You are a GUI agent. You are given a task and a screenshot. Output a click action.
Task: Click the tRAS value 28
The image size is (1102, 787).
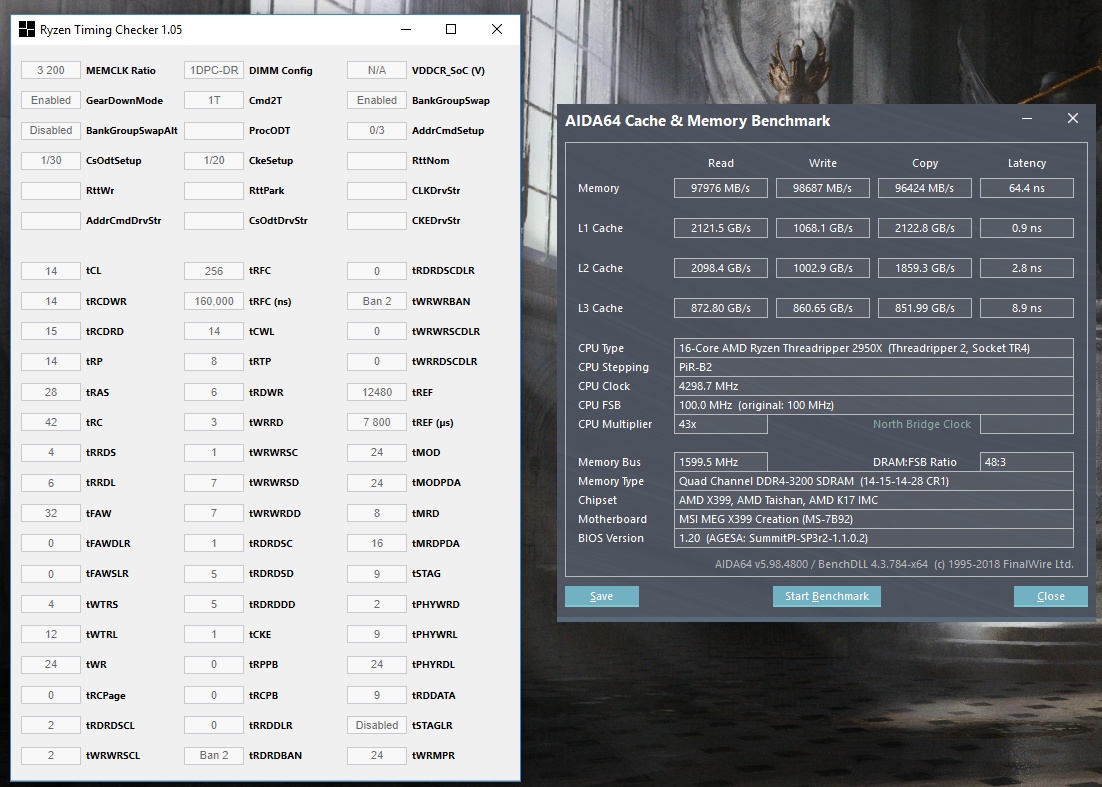51,392
